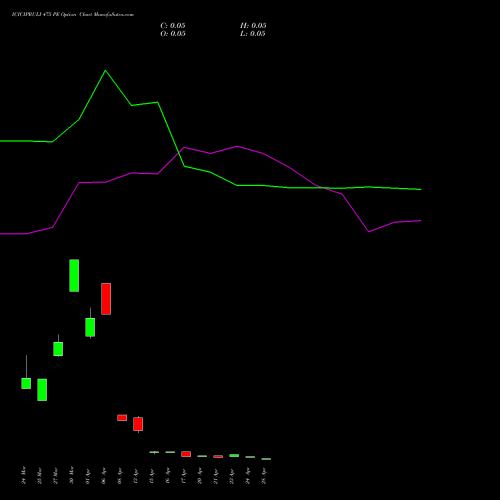Select the green candle above 25 Mar
500x500 pixels.
pyautogui.click(x=42, y=390)
